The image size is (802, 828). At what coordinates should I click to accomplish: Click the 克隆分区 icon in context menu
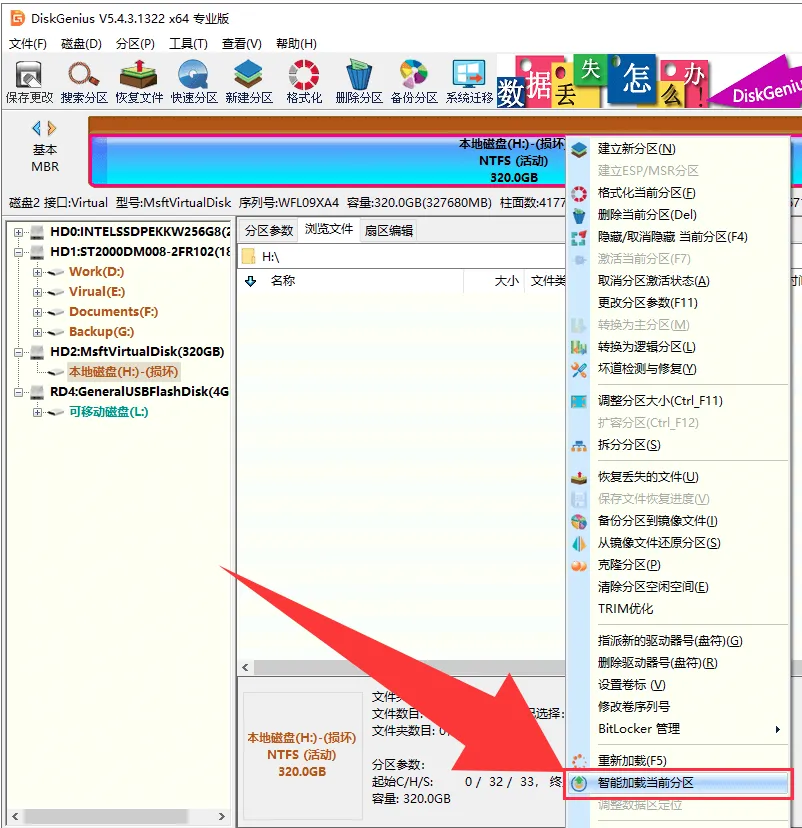pyautogui.click(x=579, y=566)
